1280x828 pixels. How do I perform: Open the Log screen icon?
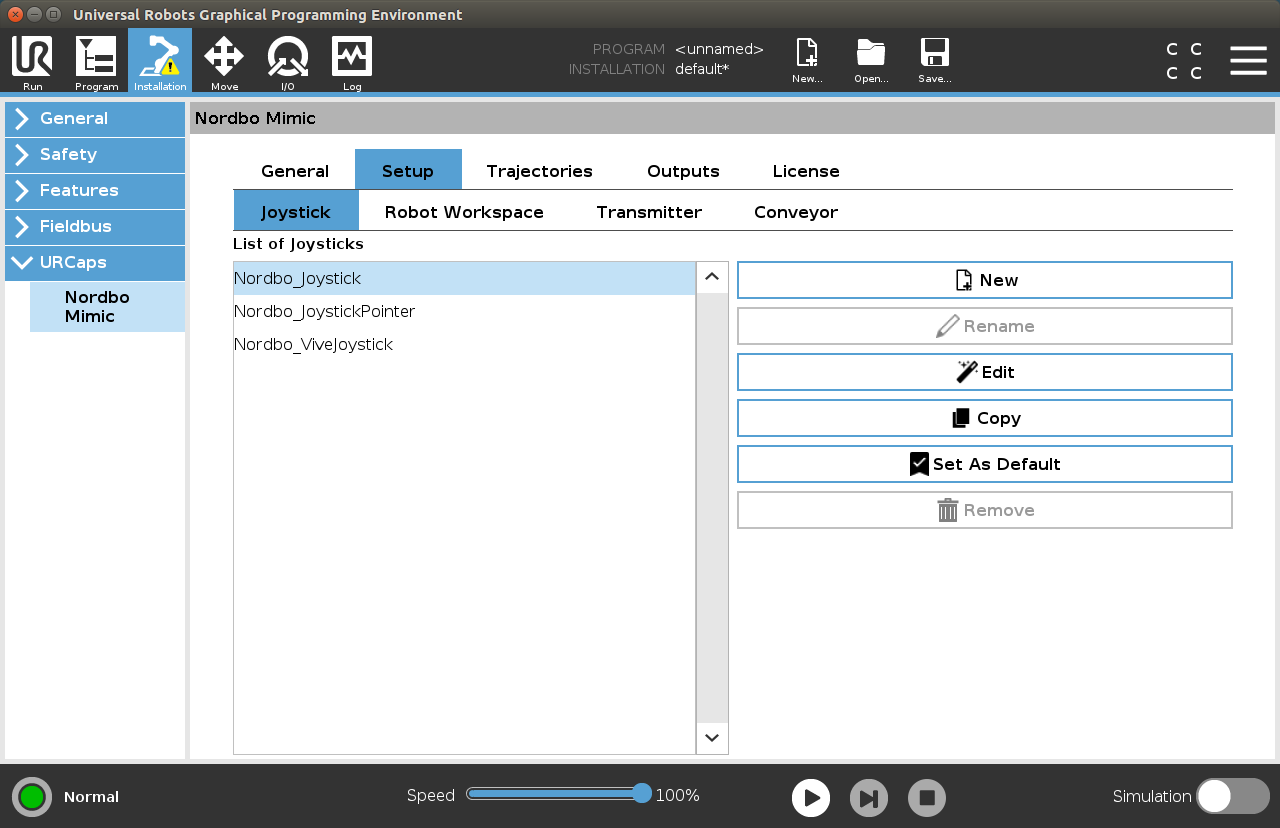(x=352, y=62)
